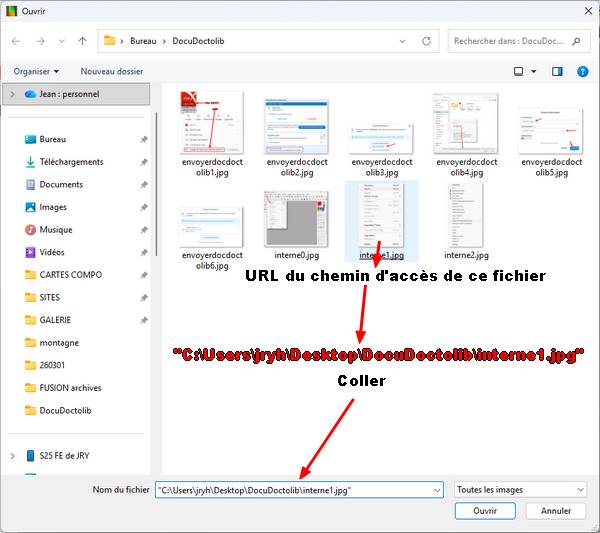600x533 pixels.
Task: Open montagne folder in sidebar
Action: [59, 342]
